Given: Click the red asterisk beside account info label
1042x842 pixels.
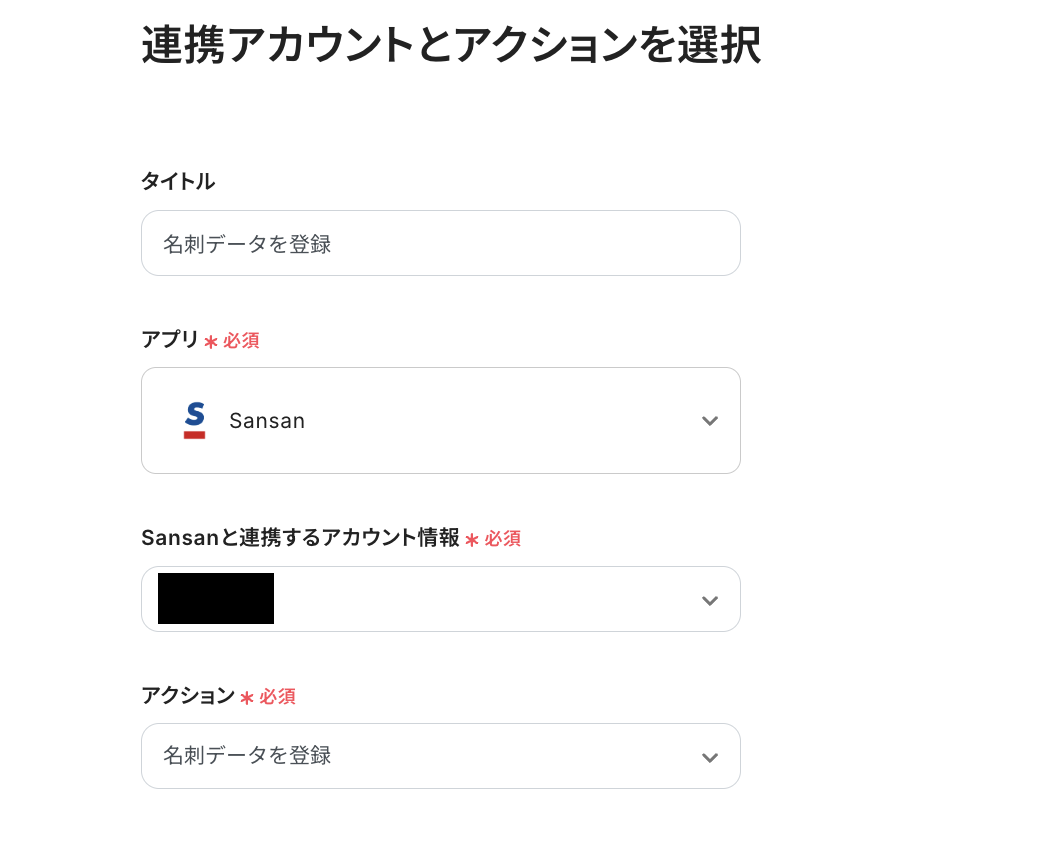Looking at the screenshot, I should click(472, 540).
